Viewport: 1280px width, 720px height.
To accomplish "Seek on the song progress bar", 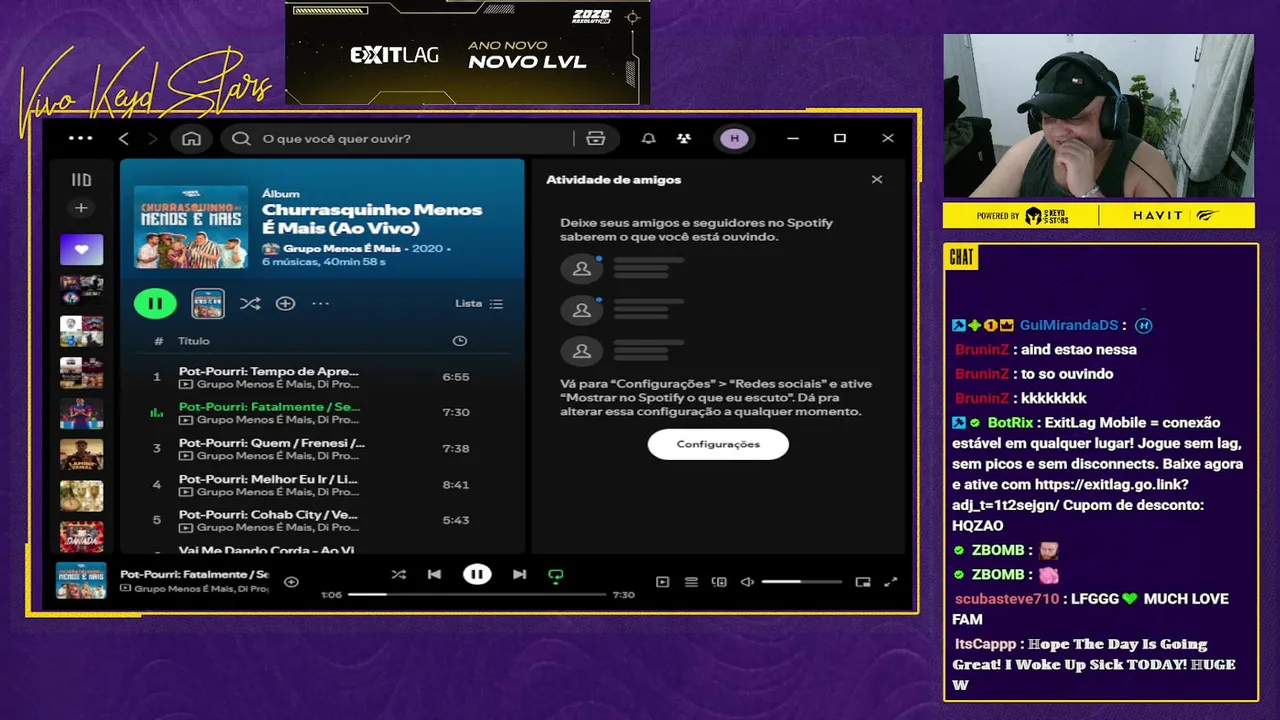I will pos(477,594).
